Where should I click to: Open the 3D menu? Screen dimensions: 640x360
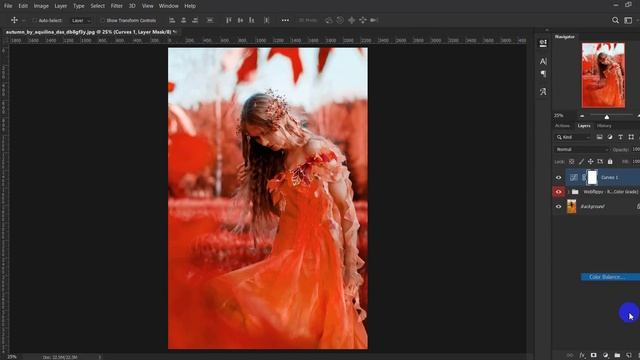tap(132, 6)
